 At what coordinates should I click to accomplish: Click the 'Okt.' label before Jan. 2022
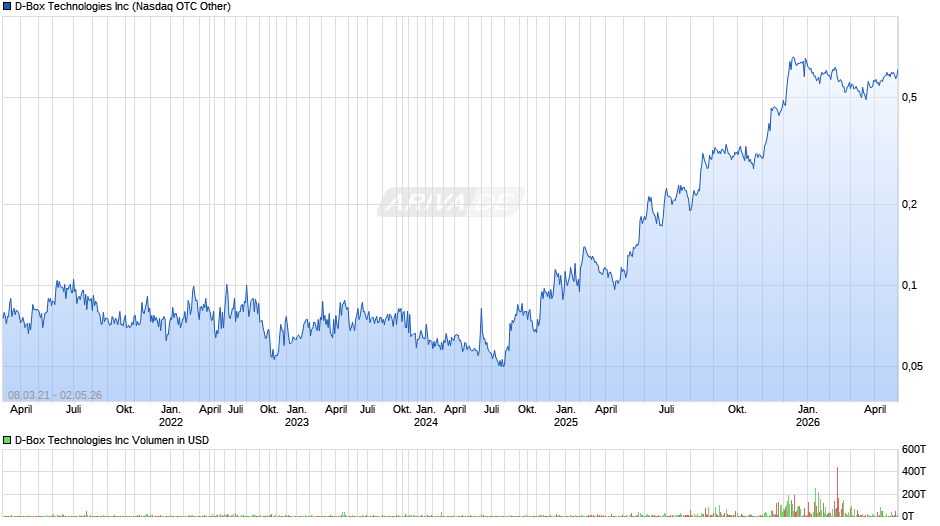click(x=125, y=410)
